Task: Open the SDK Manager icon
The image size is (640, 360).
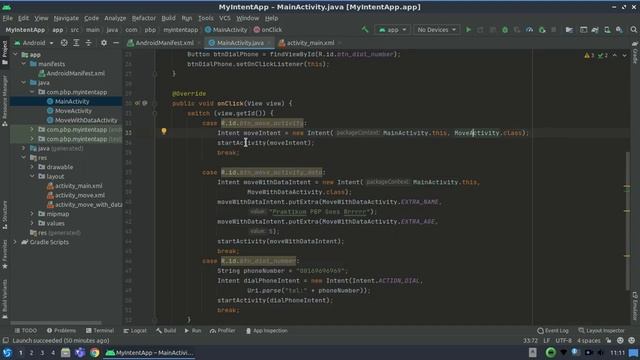Action: pyautogui.click(x=619, y=30)
